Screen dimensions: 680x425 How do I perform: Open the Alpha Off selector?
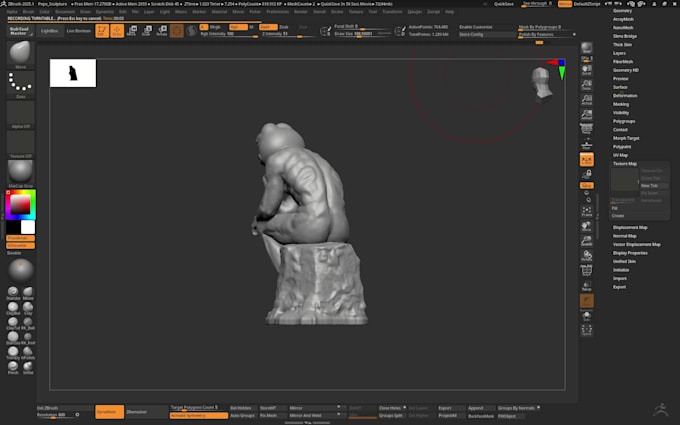[x=20, y=114]
